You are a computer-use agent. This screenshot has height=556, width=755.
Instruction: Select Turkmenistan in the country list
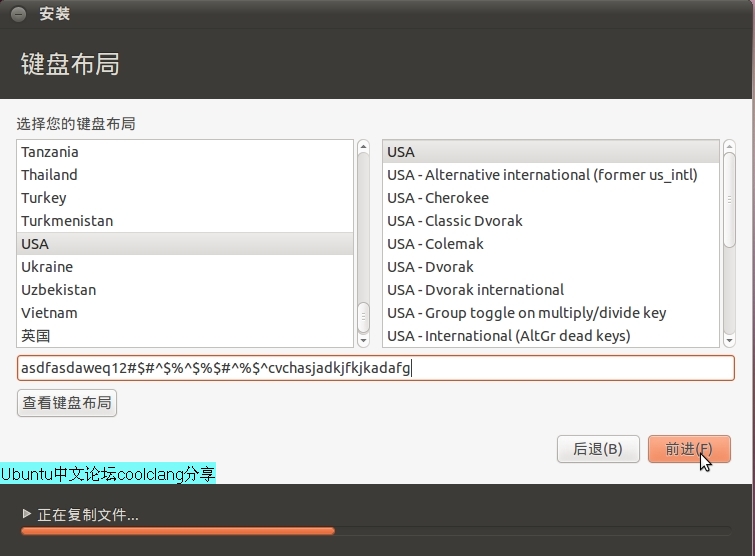coord(185,221)
